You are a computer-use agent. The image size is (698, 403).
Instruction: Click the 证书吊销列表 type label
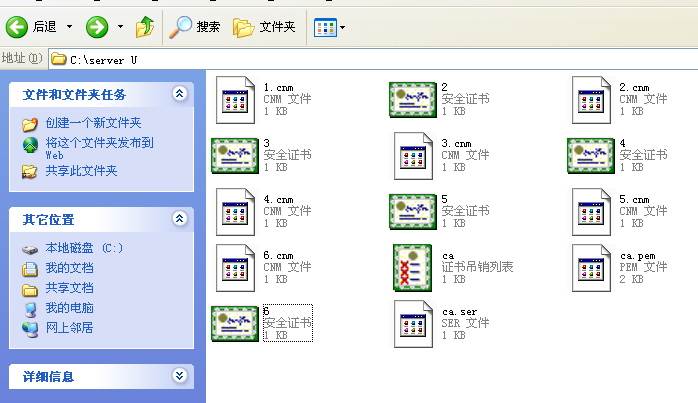(477, 267)
